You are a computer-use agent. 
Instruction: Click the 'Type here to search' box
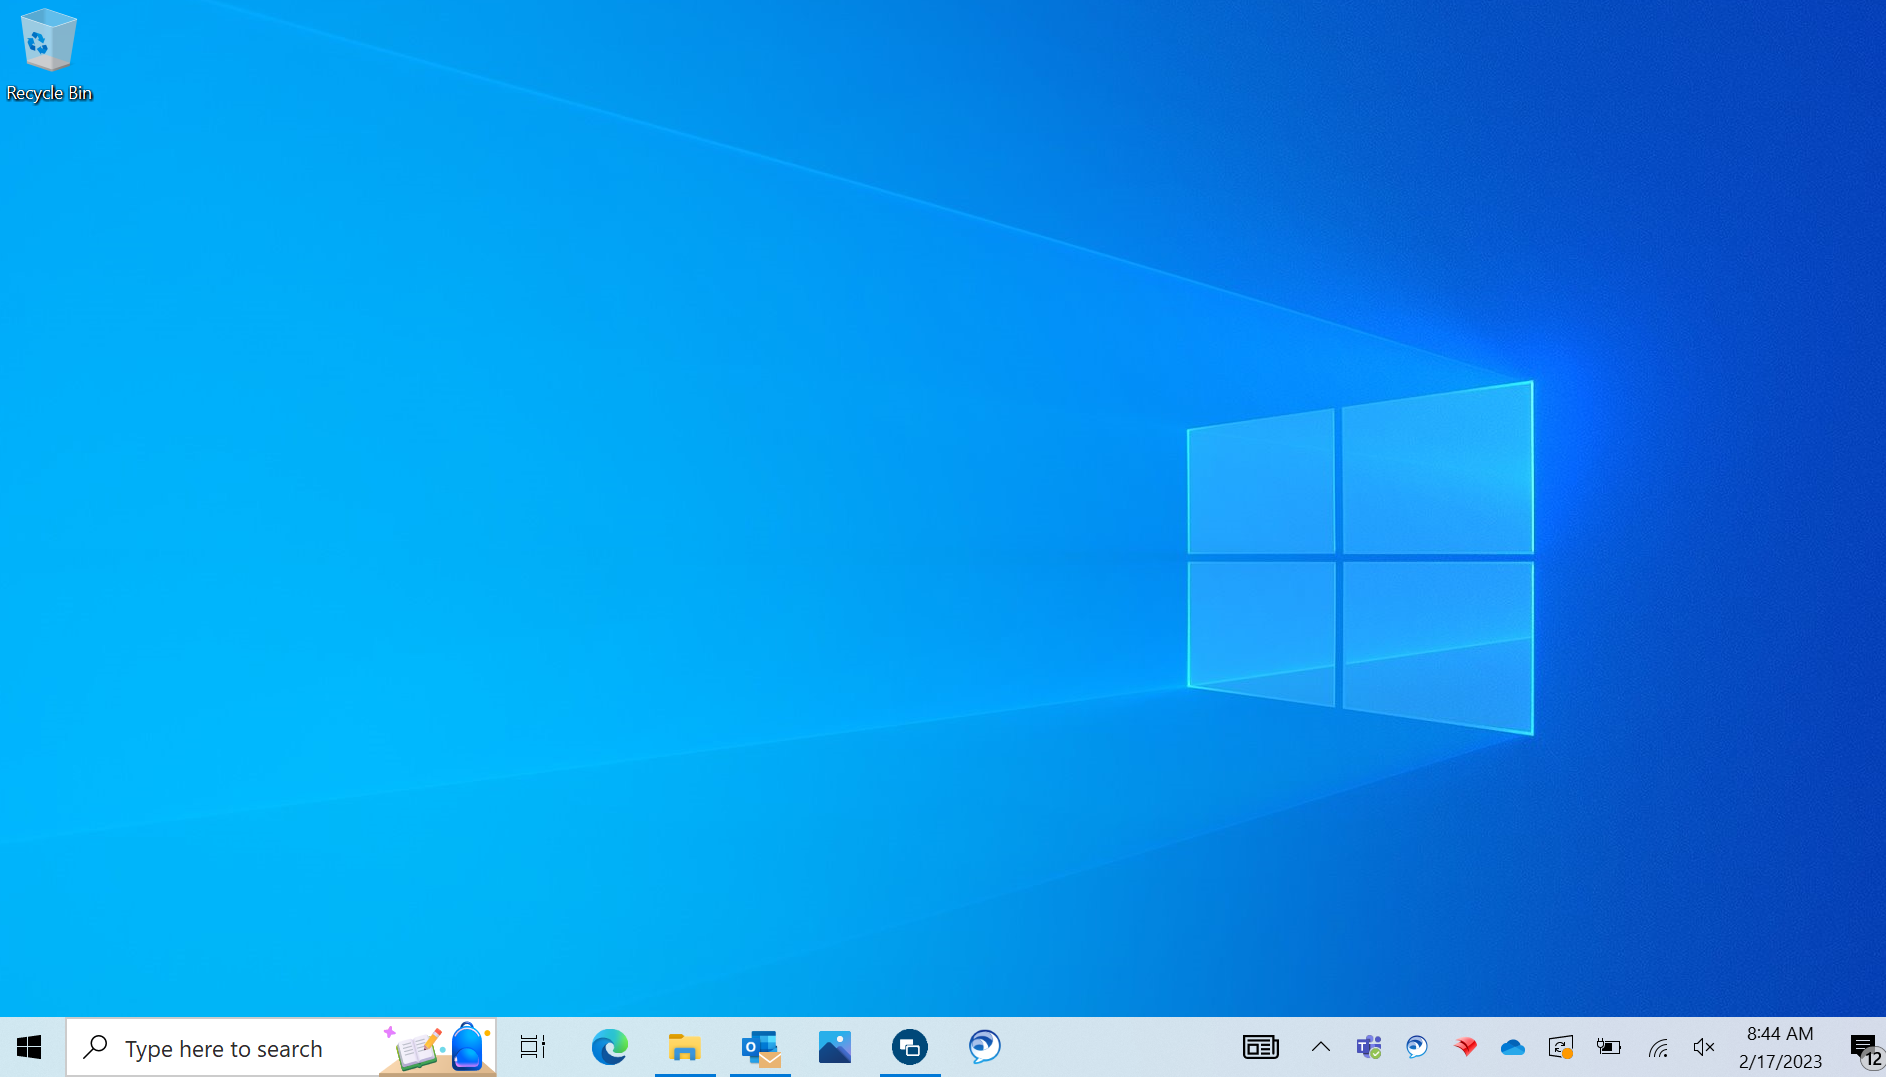(281, 1047)
